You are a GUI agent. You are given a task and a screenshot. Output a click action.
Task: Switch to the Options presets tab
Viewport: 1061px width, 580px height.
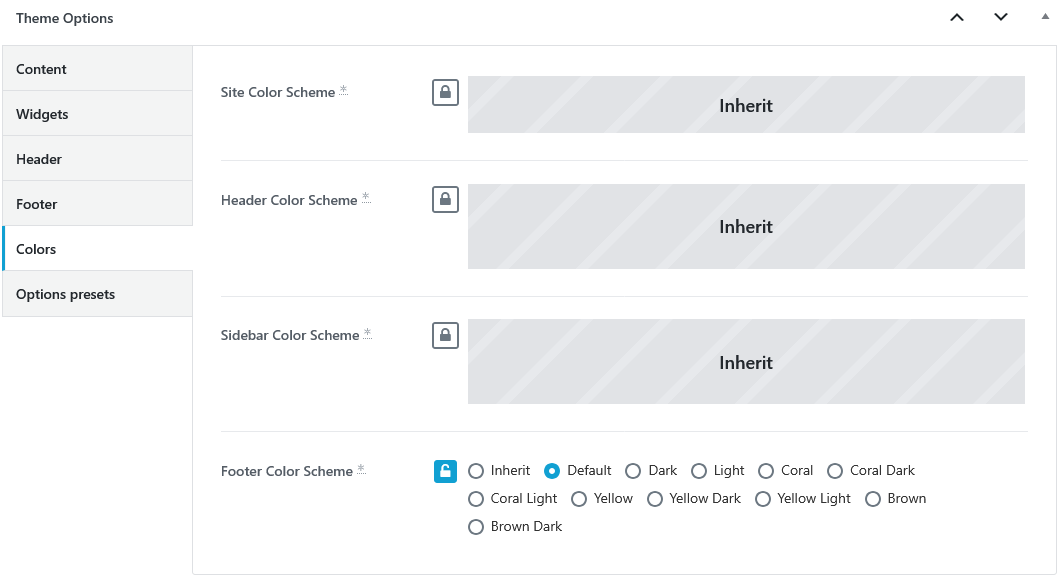(x=97, y=294)
